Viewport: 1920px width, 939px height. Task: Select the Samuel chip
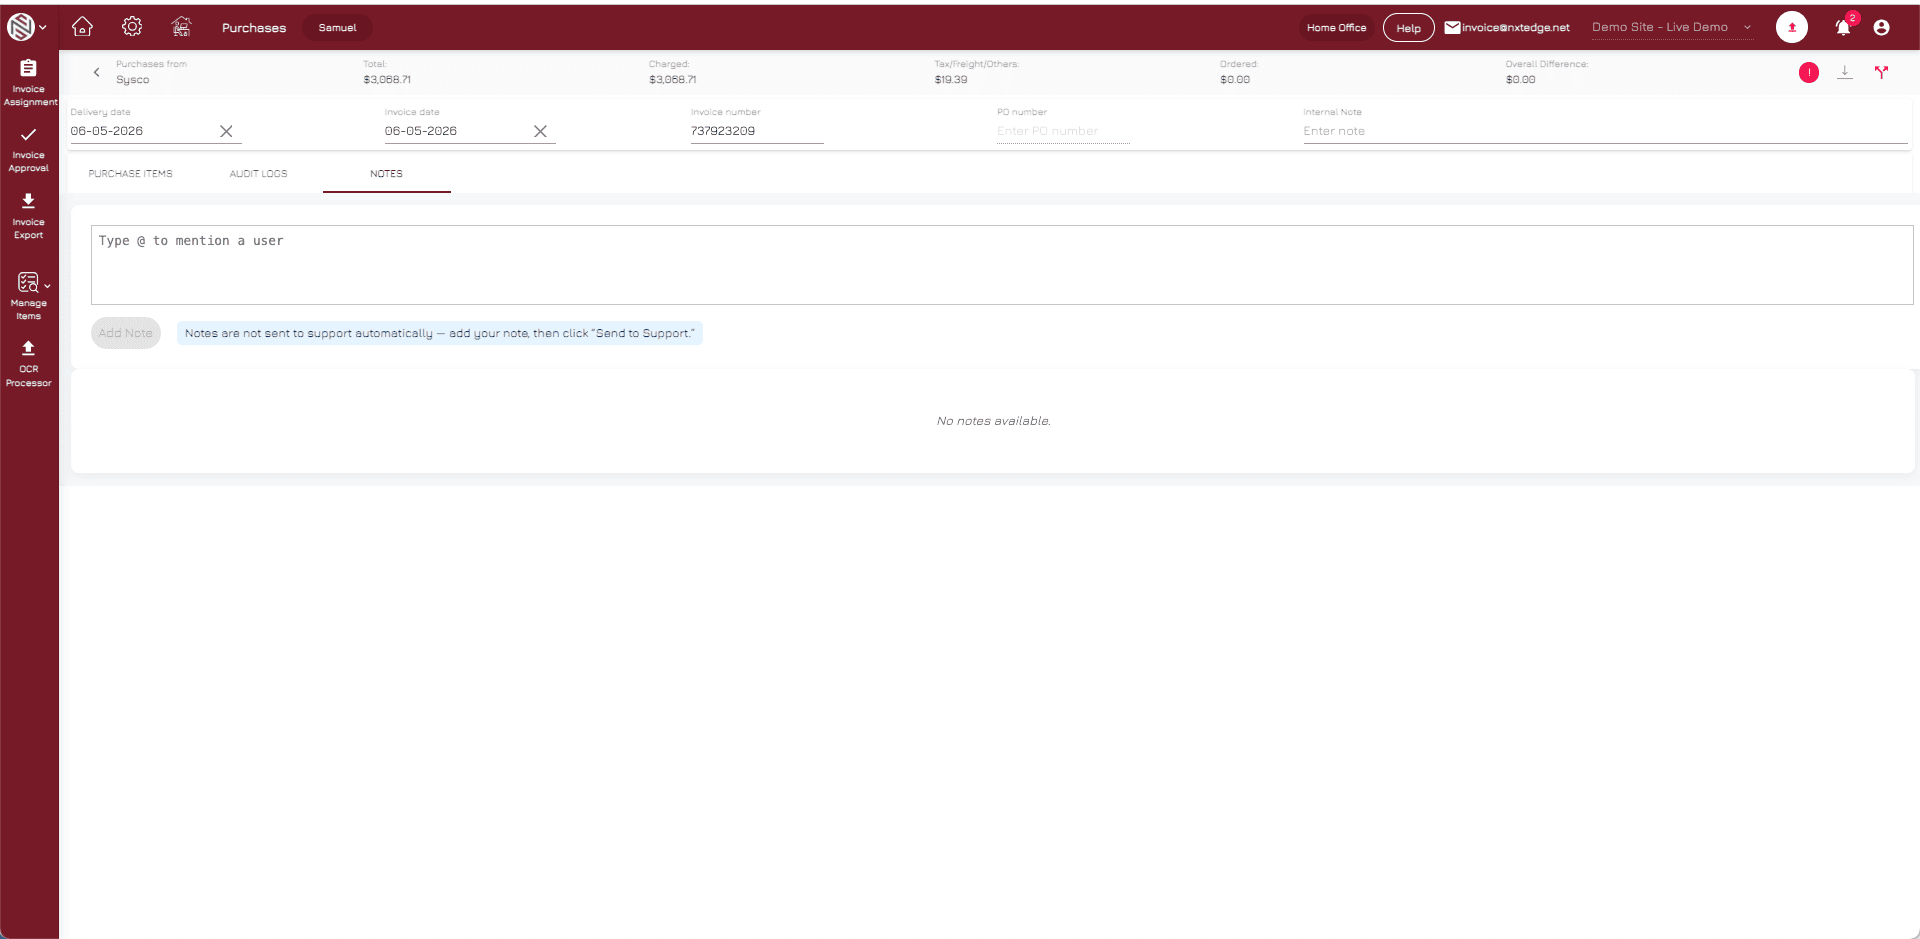pos(337,28)
